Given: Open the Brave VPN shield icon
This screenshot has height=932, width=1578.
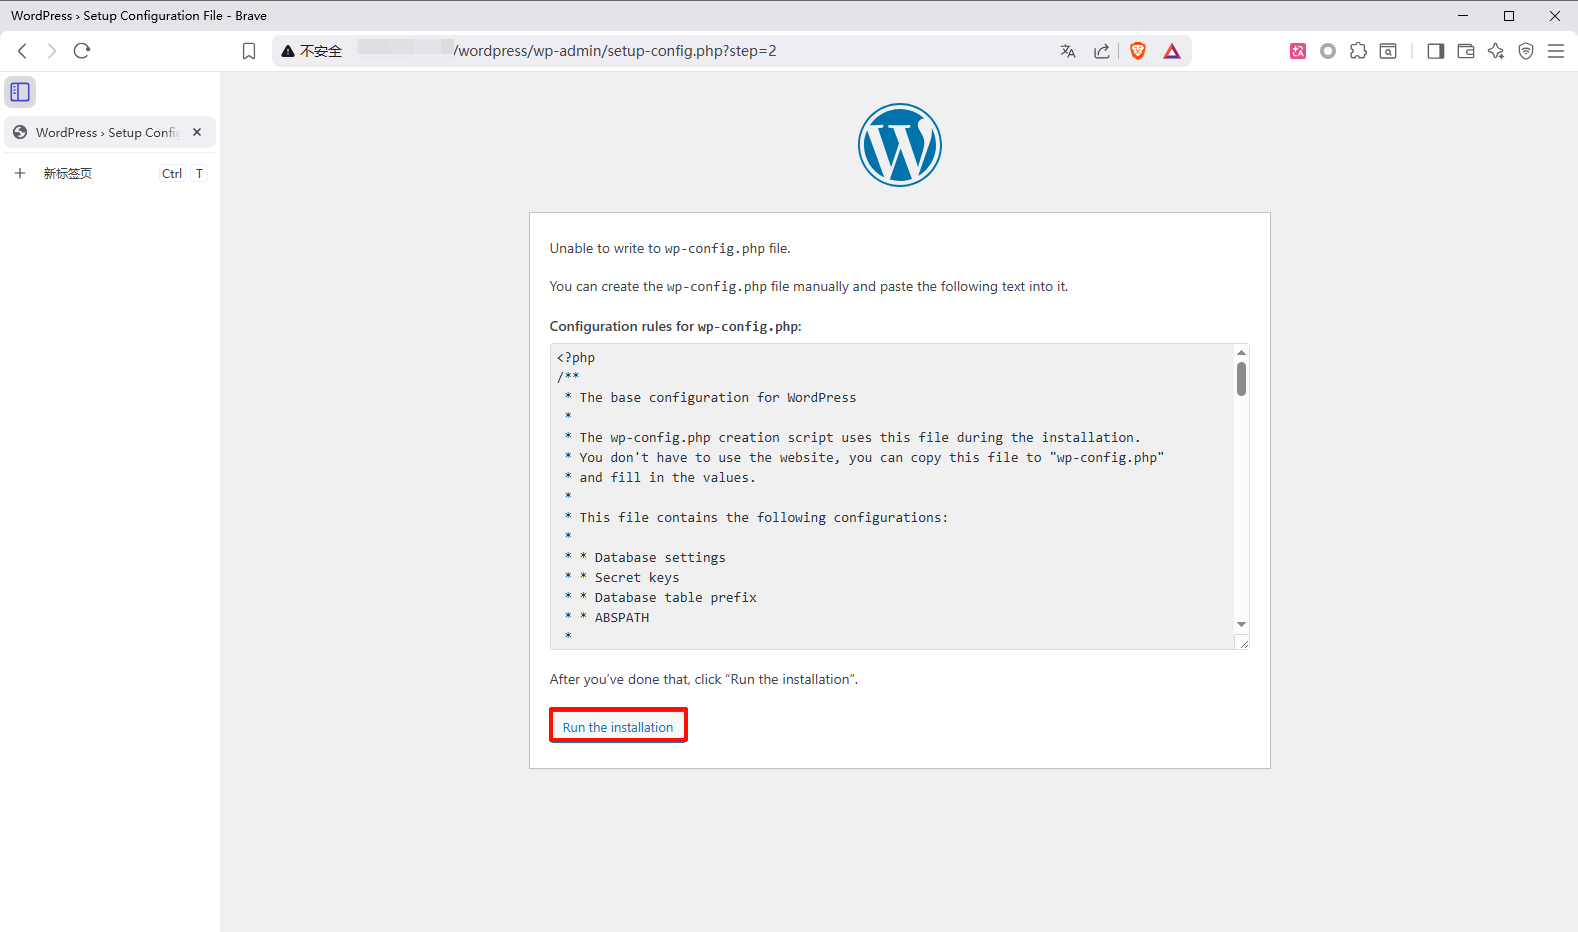Looking at the screenshot, I should pyautogui.click(x=1526, y=51).
